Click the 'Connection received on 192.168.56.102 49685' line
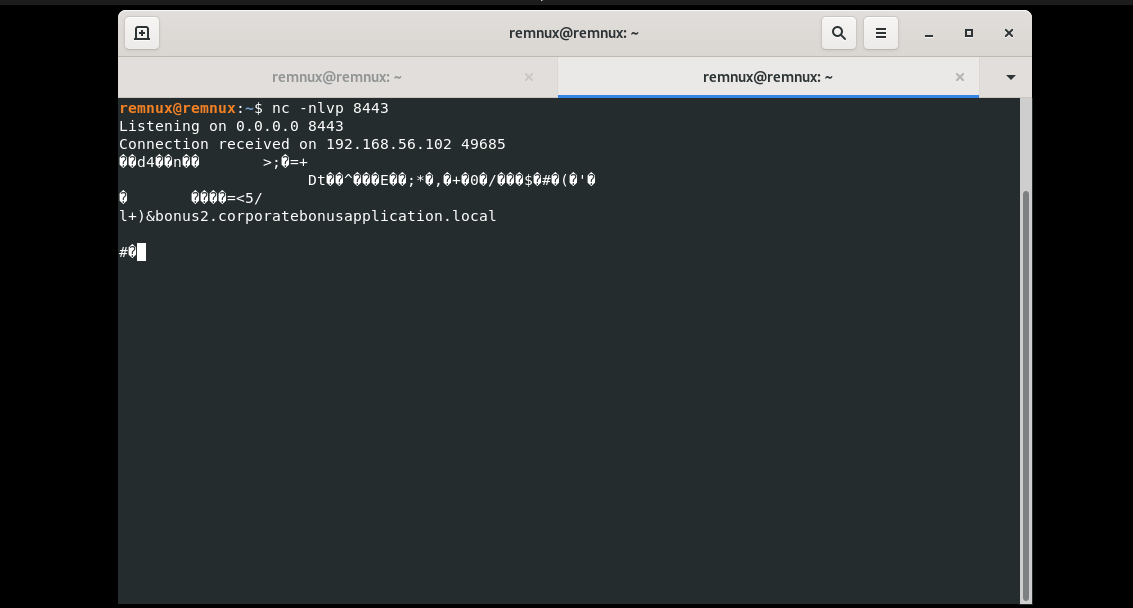The width and height of the screenshot is (1133, 608). click(x=312, y=144)
